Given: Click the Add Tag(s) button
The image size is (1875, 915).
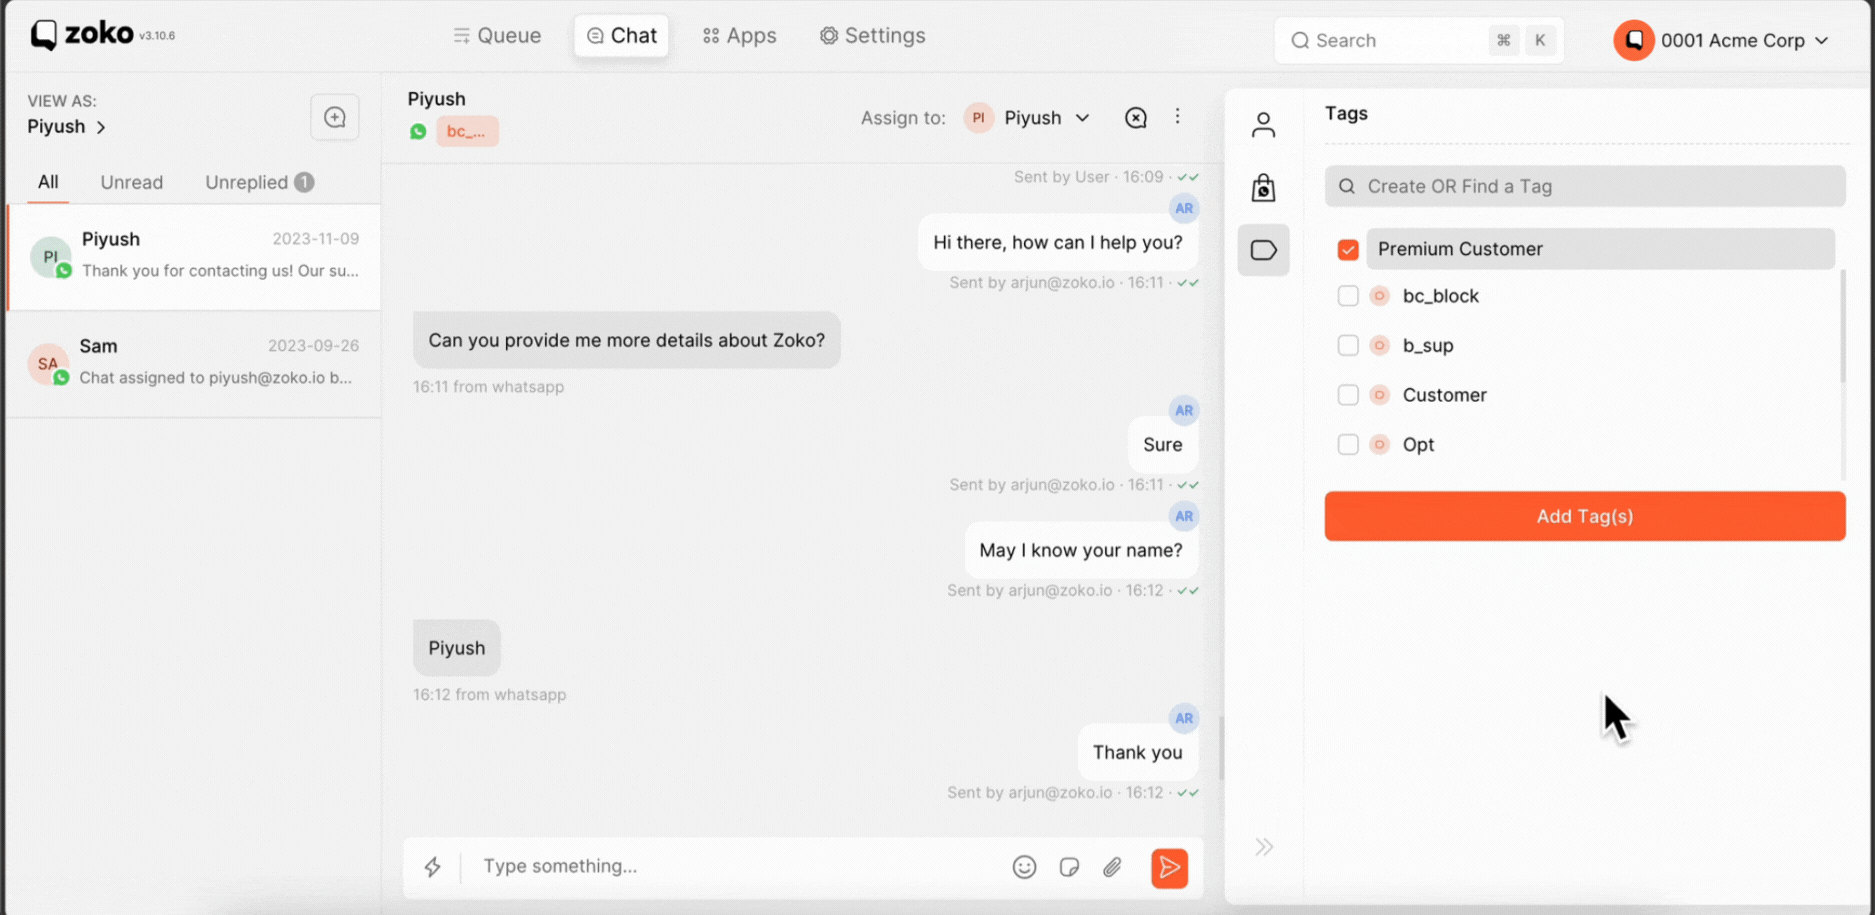Looking at the screenshot, I should 1585,516.
